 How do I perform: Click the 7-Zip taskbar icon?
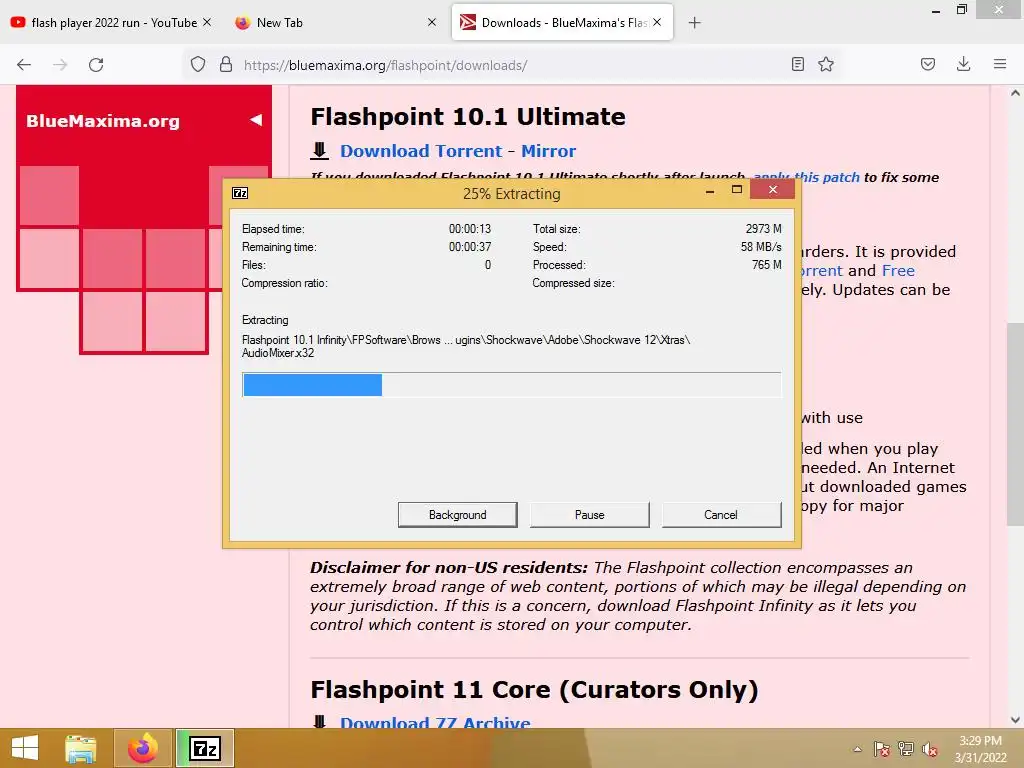pos(205,748)
